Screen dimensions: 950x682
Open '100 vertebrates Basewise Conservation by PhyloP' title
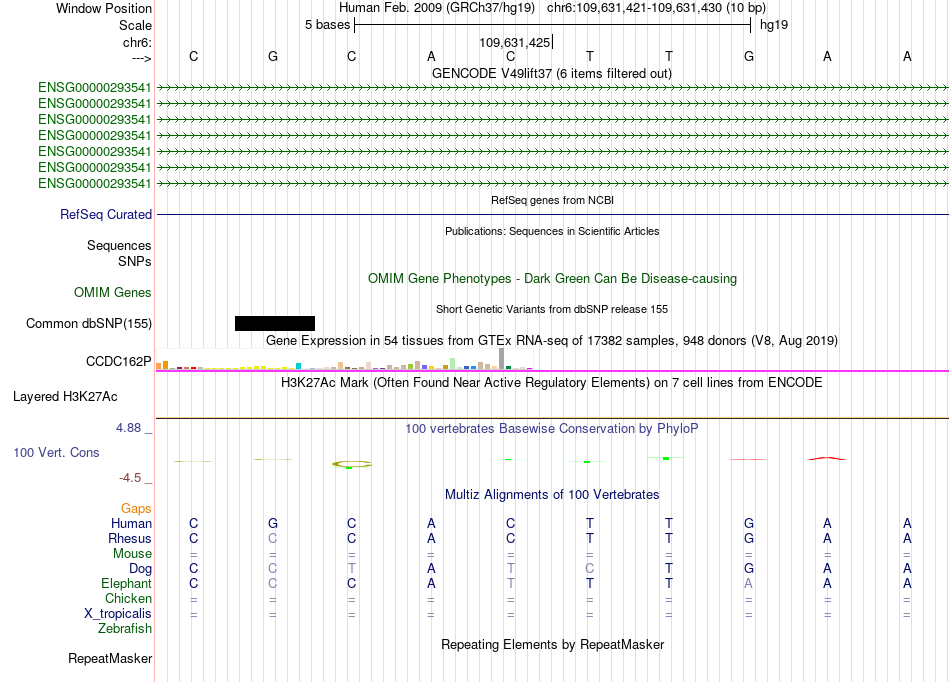552,429
